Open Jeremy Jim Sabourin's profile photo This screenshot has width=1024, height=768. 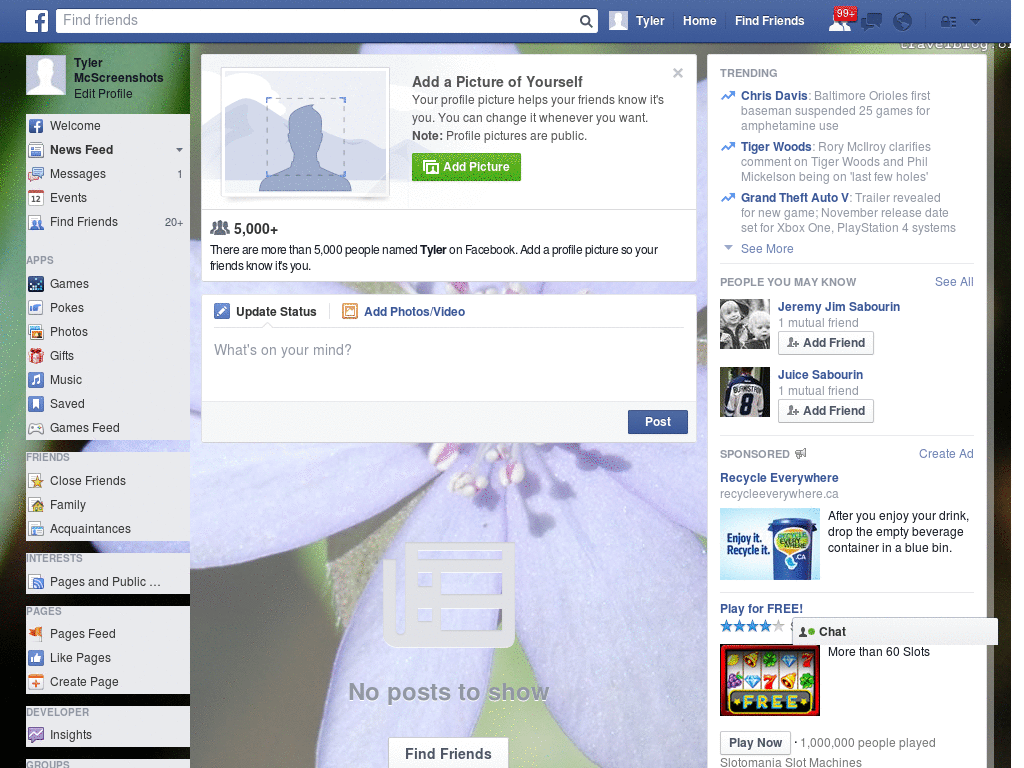pos(745,324)
